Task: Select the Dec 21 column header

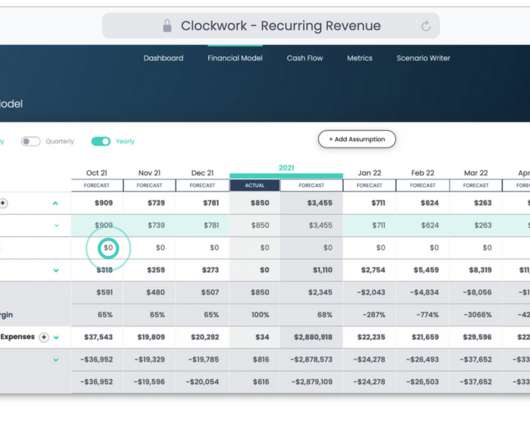Action: tap(202, 173)
